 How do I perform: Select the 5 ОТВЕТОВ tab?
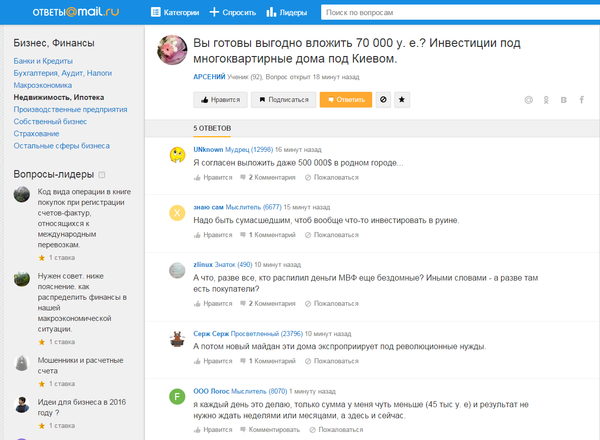(x=212, y=129)
